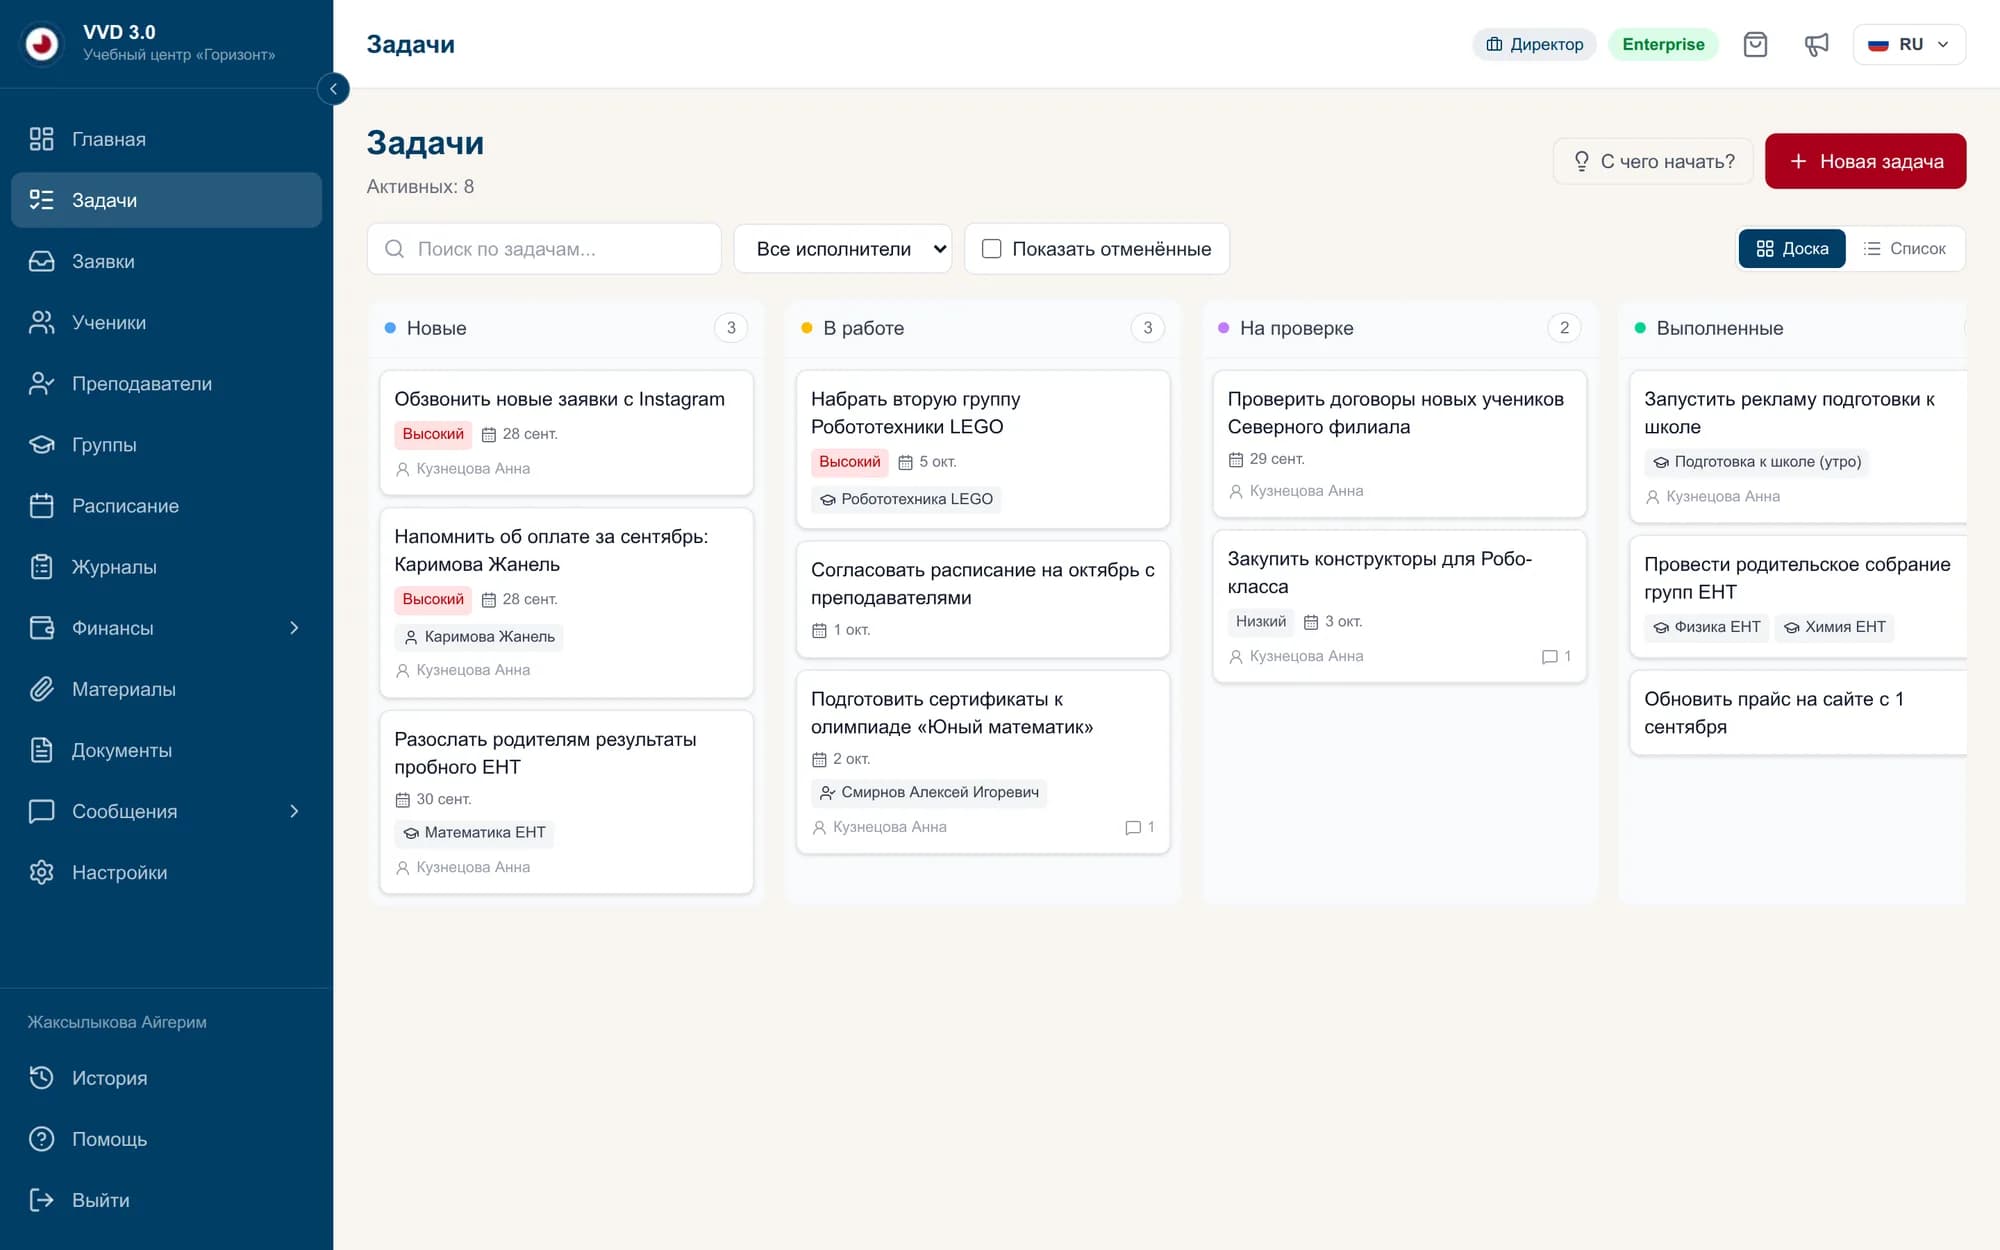The width and height of the screenshot is (2000, 1250).
Task: Click the История clock icon in the sidebar
Action: [41, 1077]
